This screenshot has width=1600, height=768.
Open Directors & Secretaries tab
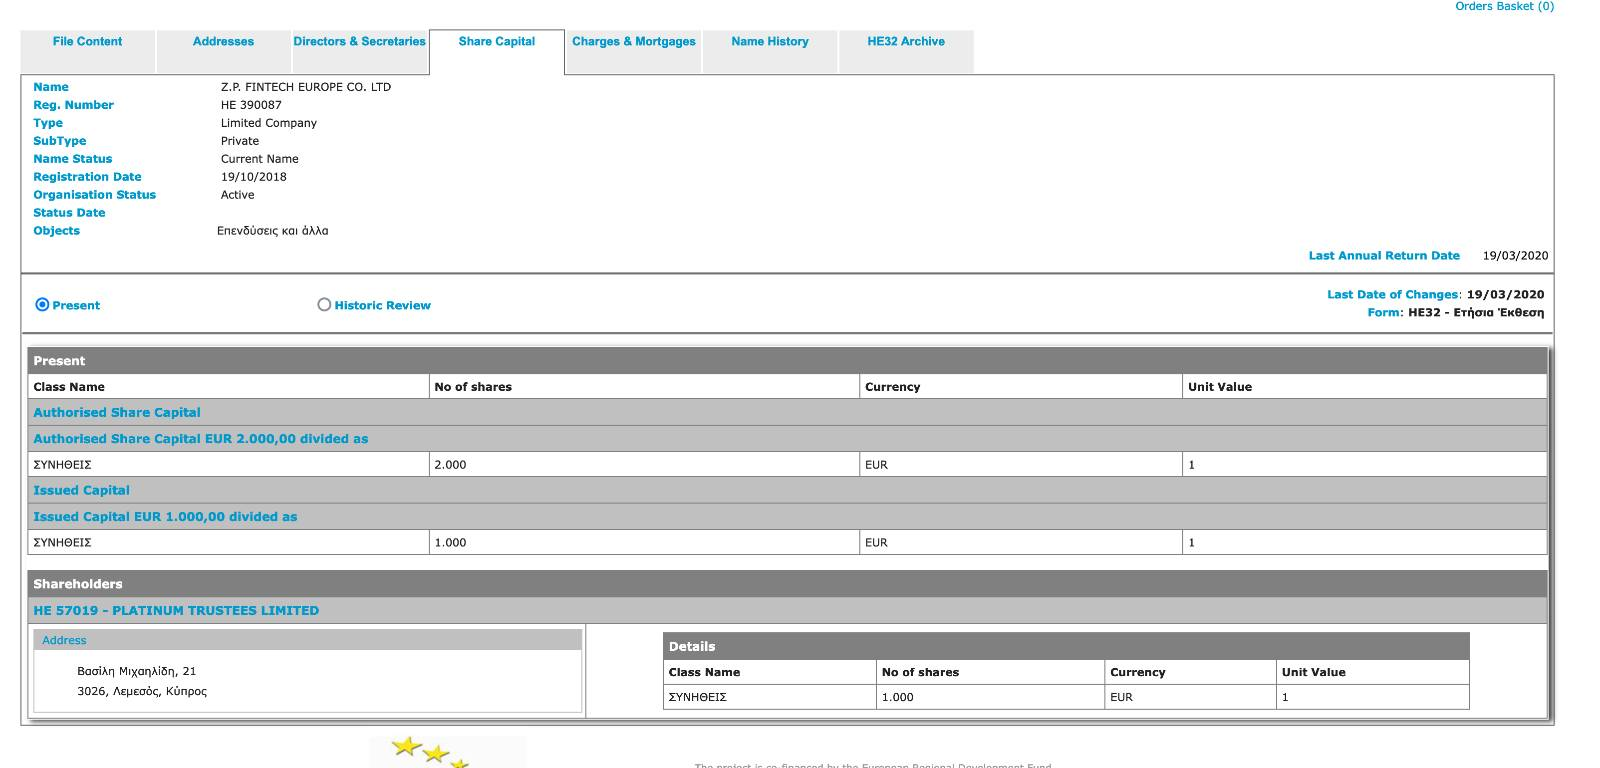(359, 42)
